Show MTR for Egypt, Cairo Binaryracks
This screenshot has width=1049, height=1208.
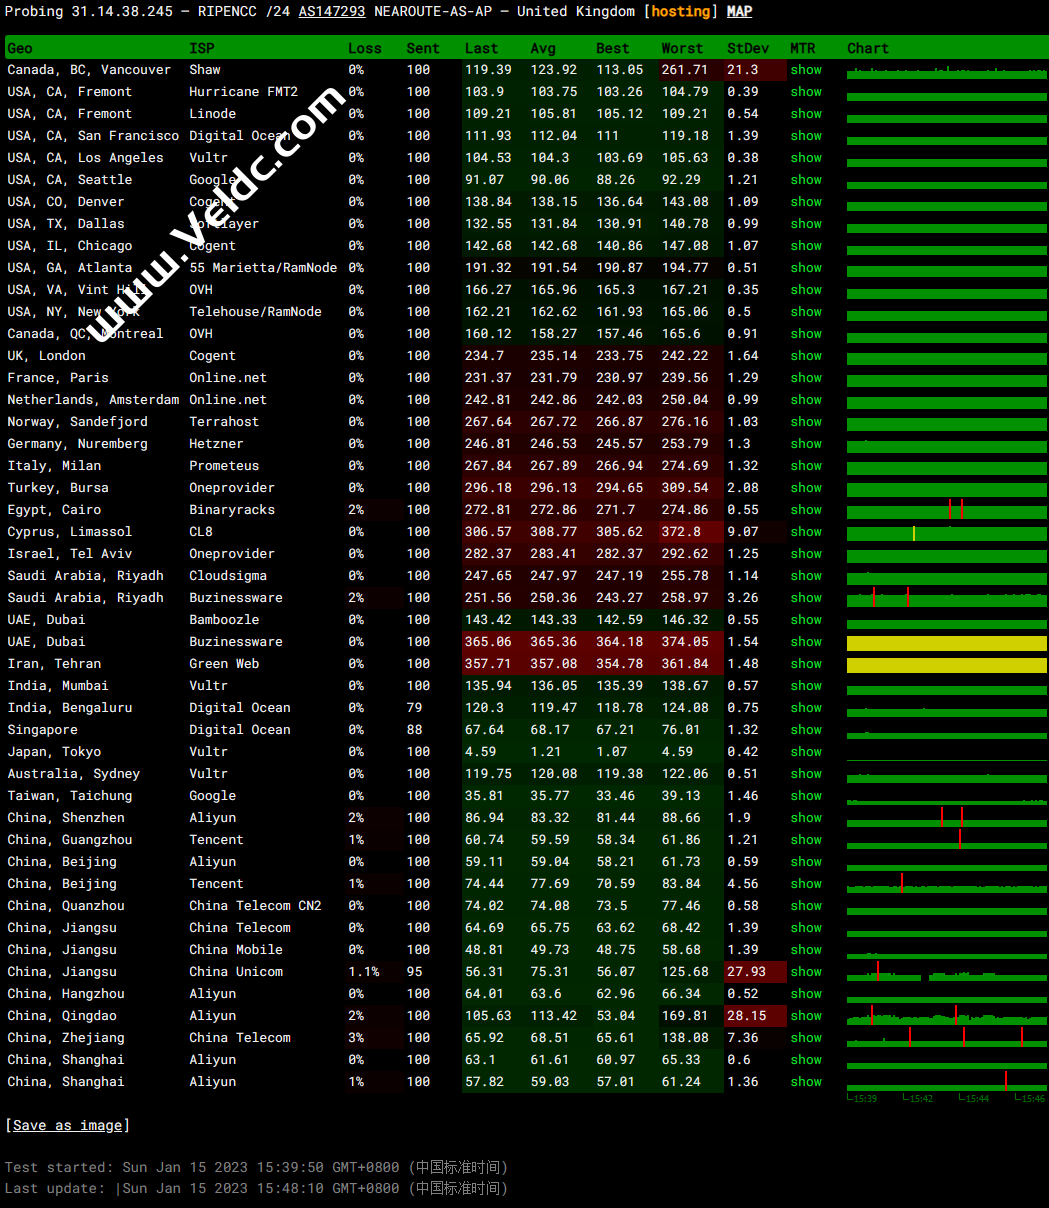click(805, 510)
